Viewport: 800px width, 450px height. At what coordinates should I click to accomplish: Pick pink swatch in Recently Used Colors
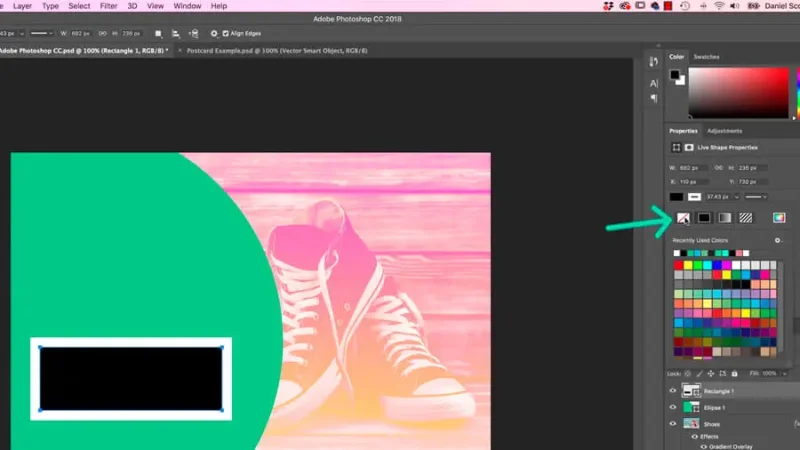739,253
